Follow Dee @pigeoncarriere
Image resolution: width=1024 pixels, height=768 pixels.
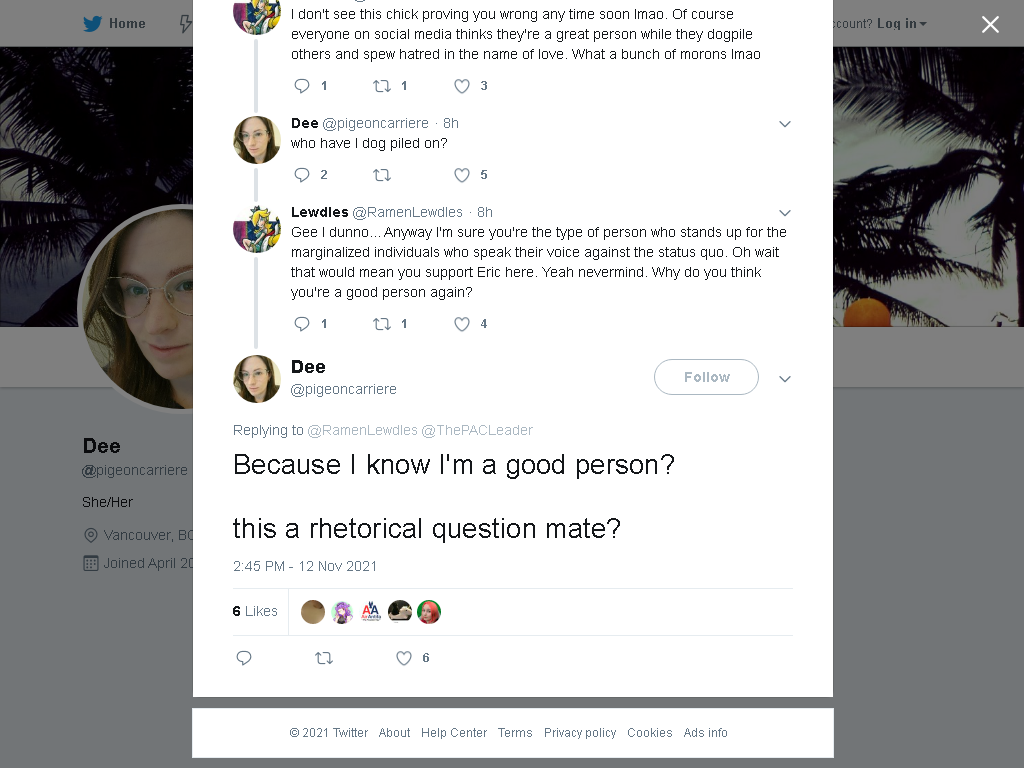coord(707,377)
